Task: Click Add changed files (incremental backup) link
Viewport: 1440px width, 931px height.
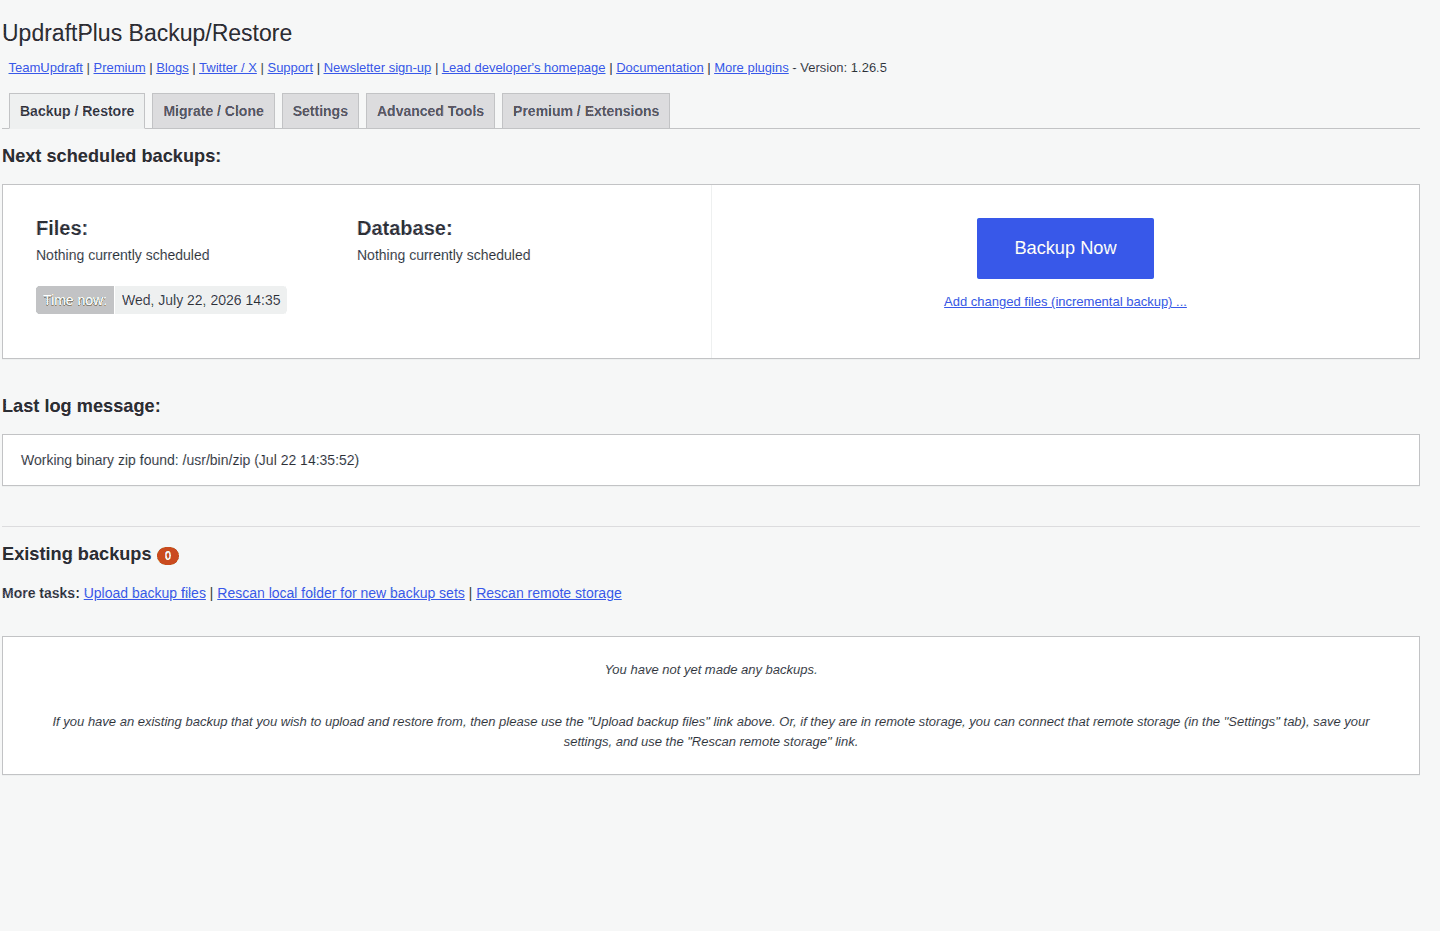Action: click(x=1065, y=302)
